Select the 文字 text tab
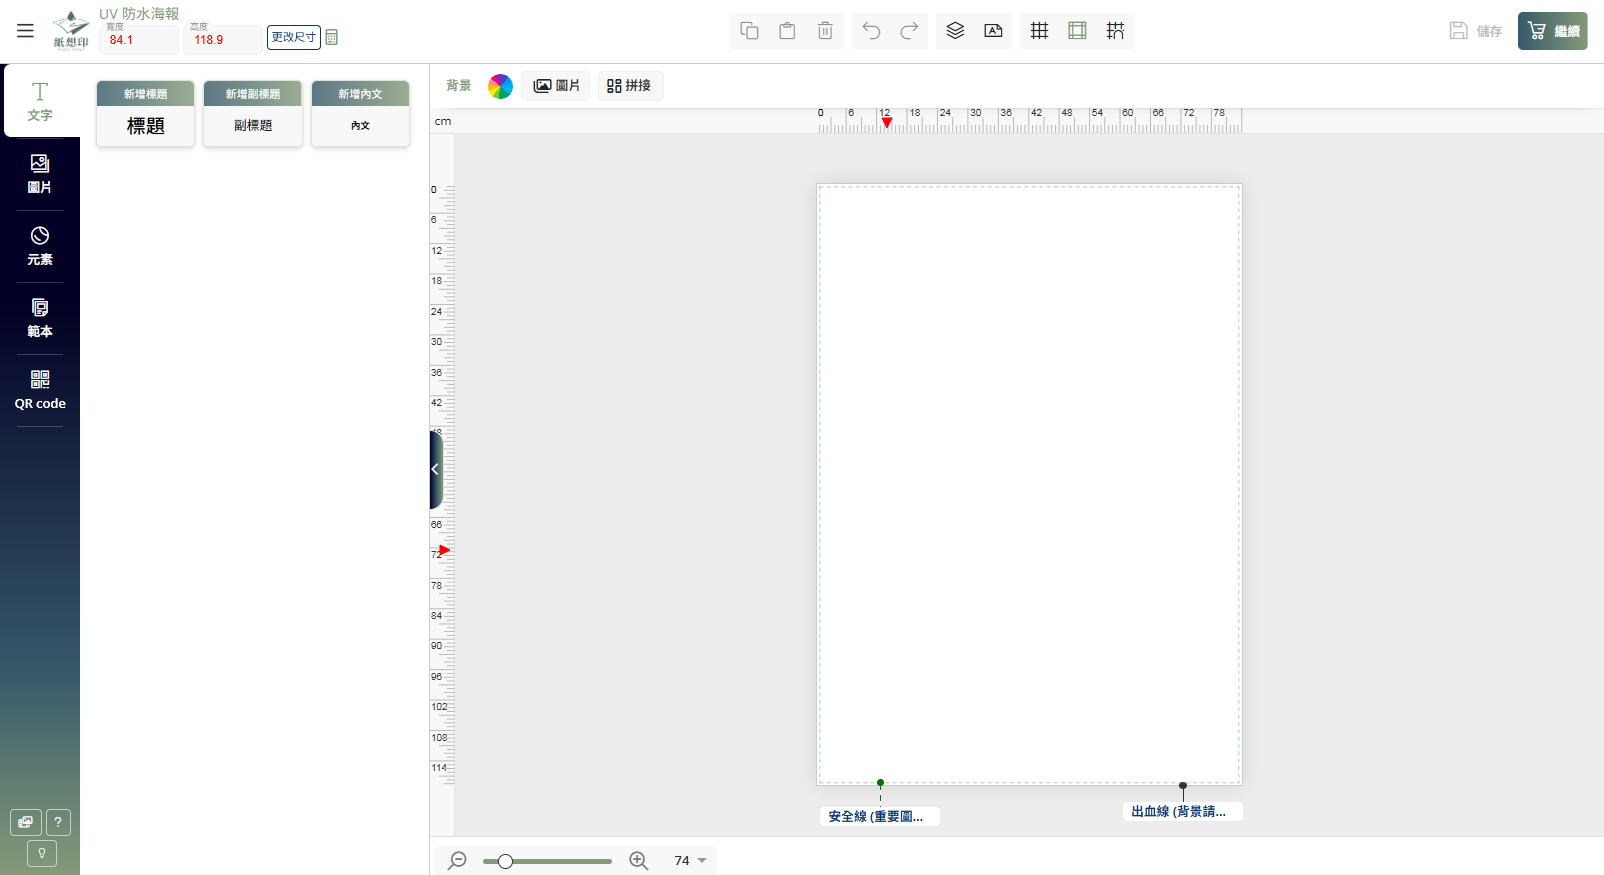Viewport: 1604px width, 875px height. [x=40, y=101]
